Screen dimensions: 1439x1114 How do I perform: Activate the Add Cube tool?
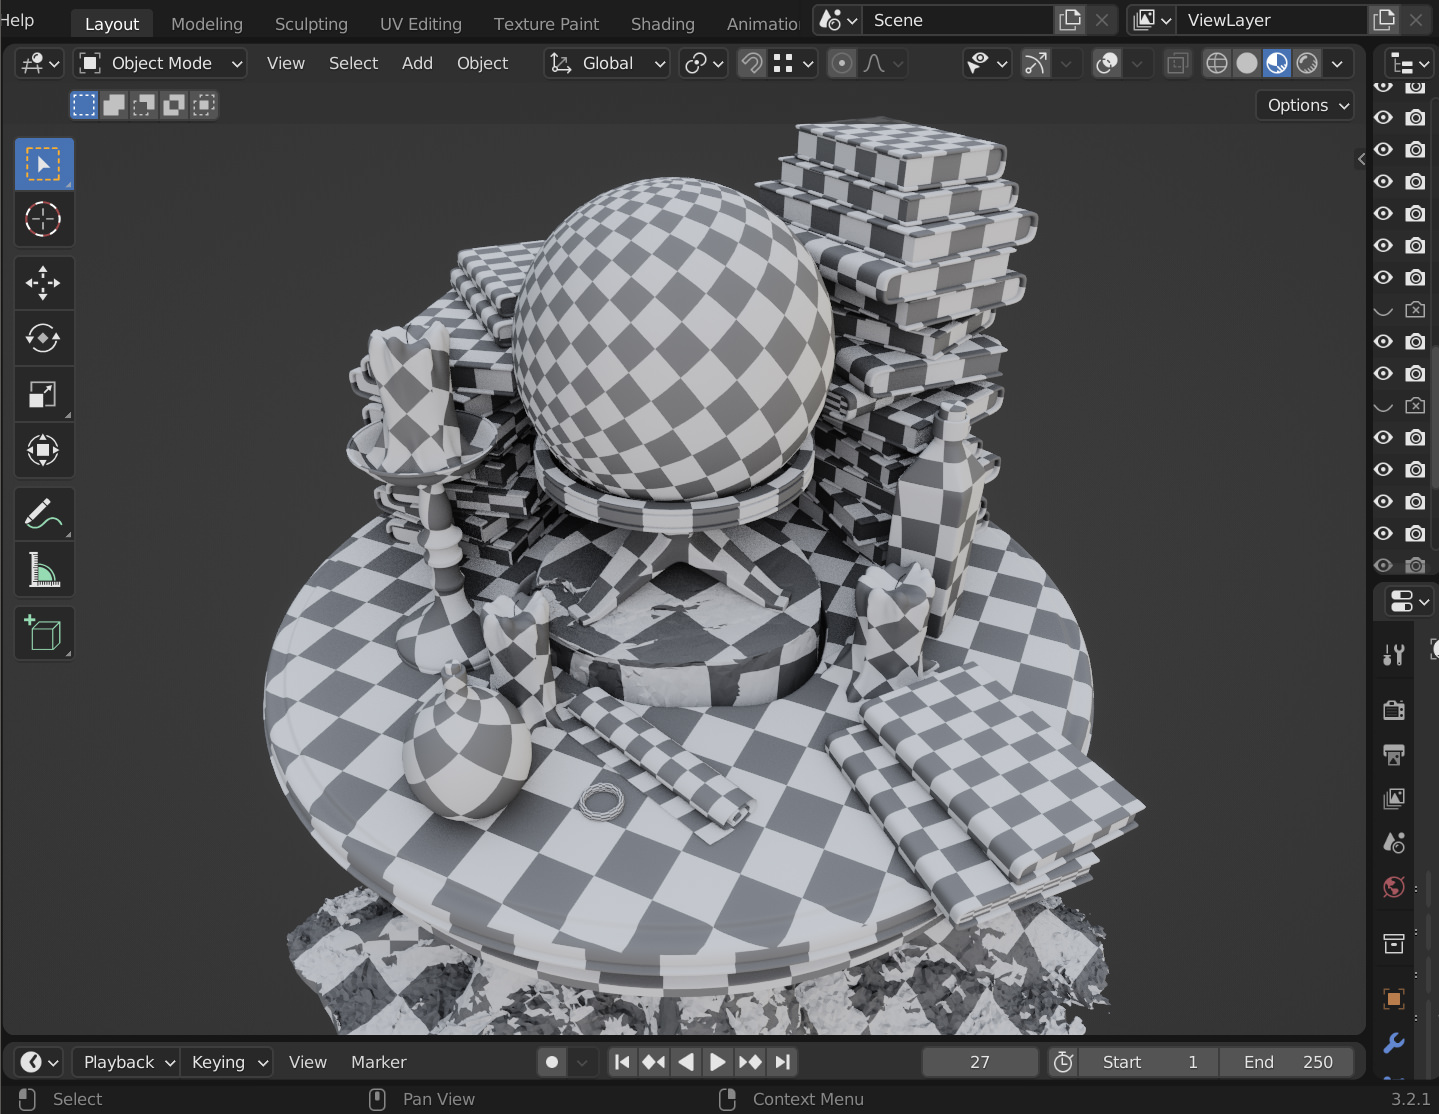[43, 633]
